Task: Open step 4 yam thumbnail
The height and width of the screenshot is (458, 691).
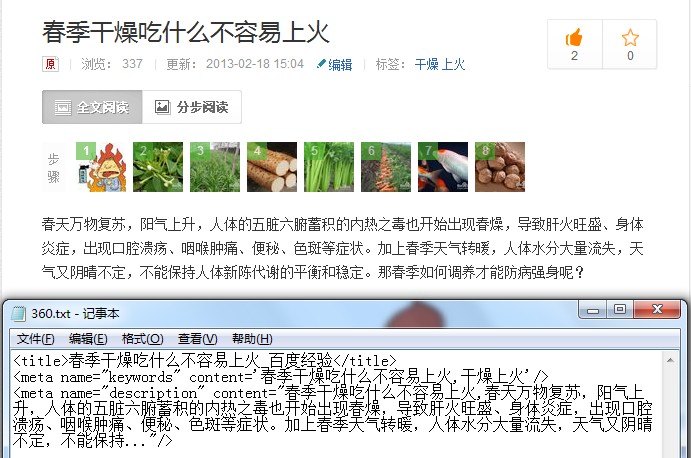Action: (x=272, y=167)
